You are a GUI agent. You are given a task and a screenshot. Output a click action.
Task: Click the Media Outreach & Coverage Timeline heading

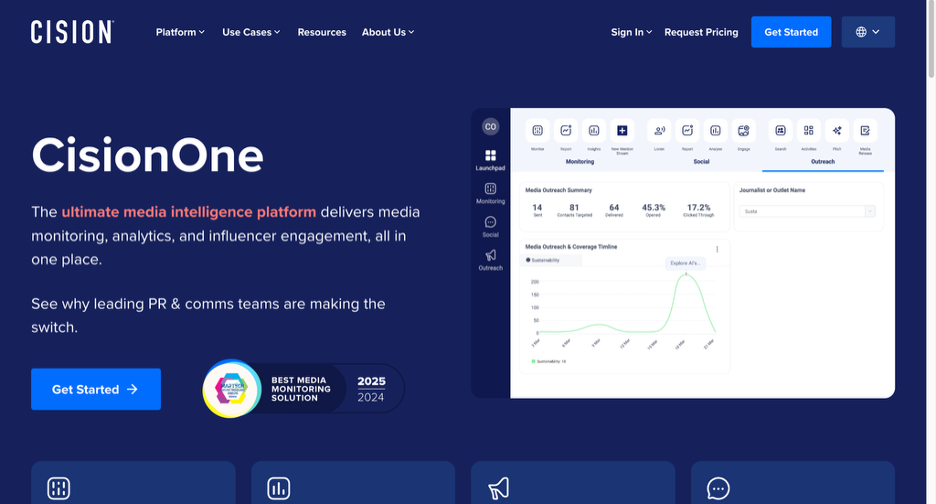pos(571,247)
